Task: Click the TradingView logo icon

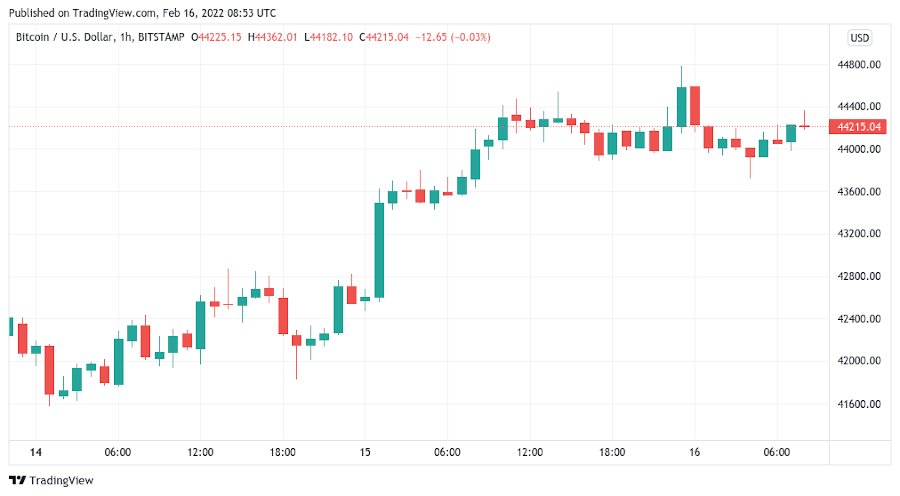Action: coord(18,480)
